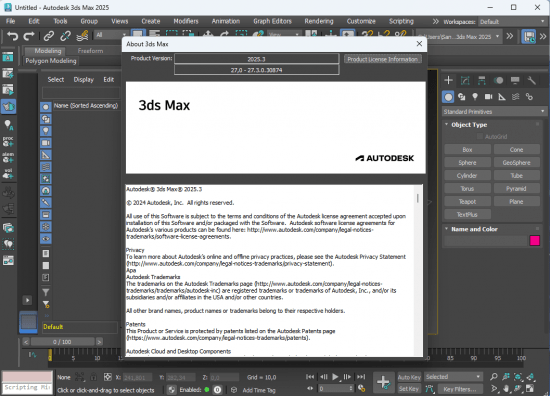Collapse the Object Type rollout
The width and height of the screenshot is (550, 396).
(x=447, y=125)
